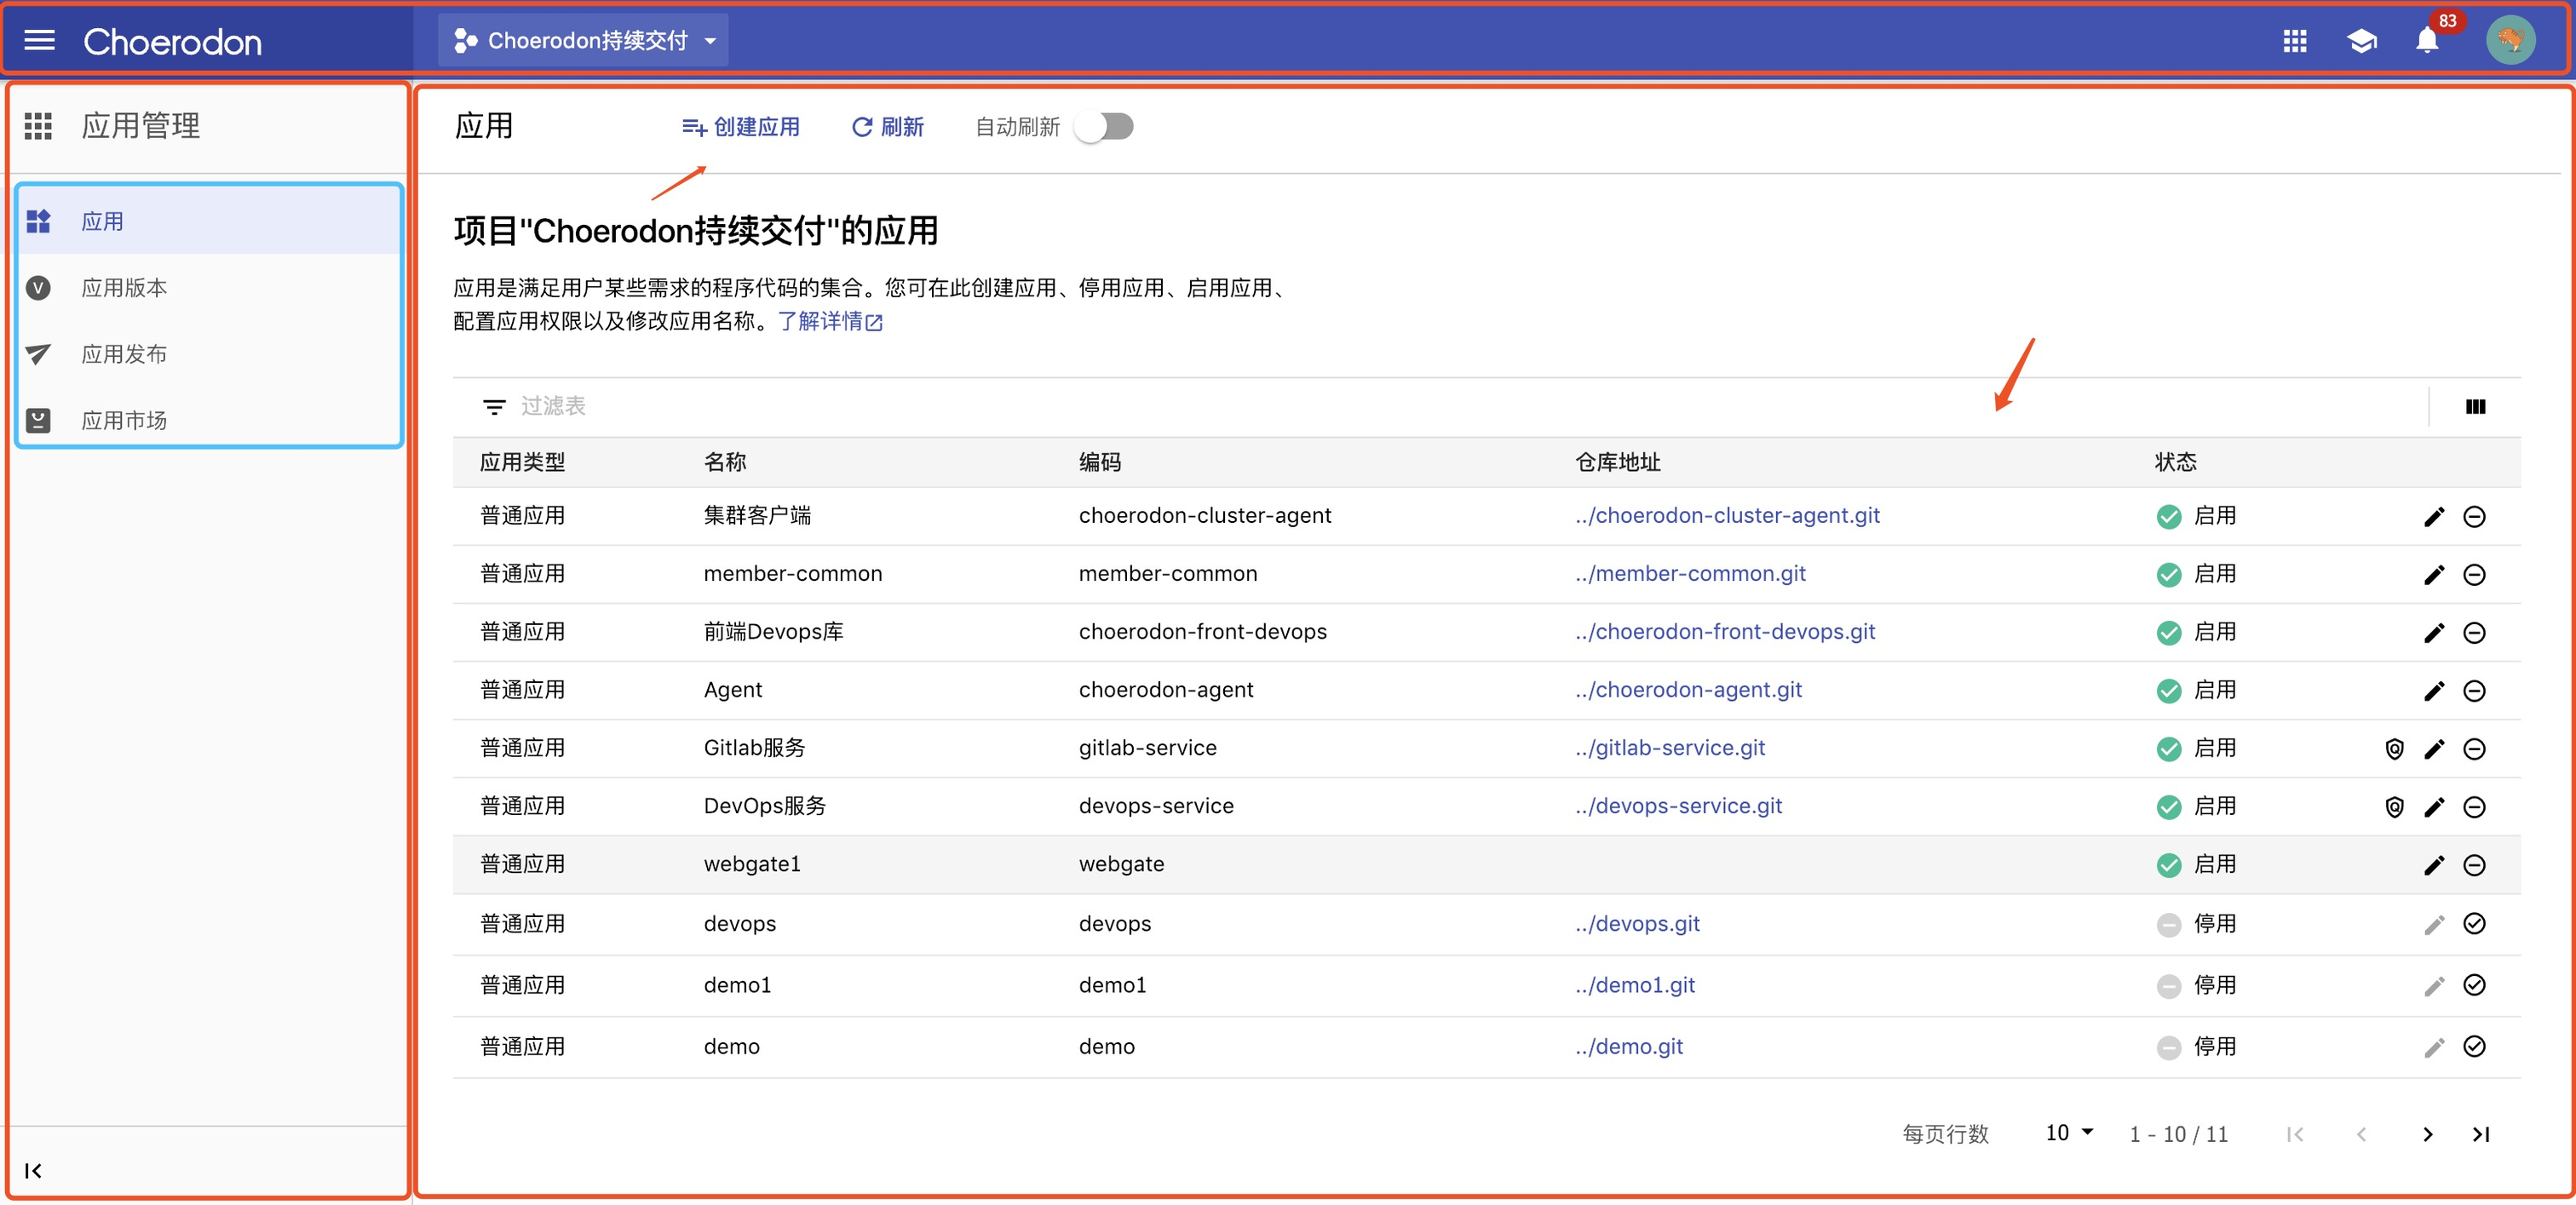Screen dimensions: 2576x1205
Task: Go to the next page of results
Action: [x=2427, y=1134]
